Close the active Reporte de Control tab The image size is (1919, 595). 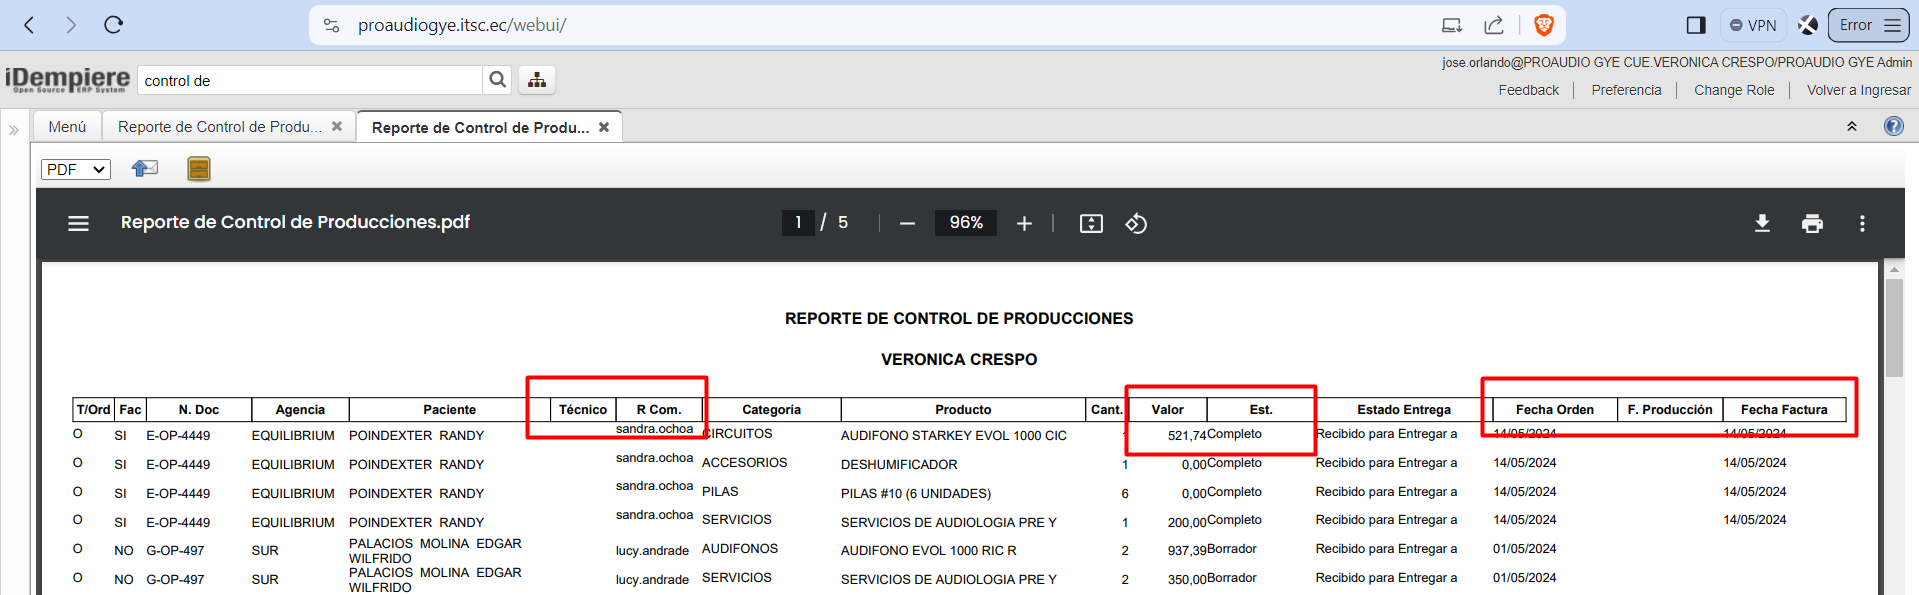click(x=604, y=127)
